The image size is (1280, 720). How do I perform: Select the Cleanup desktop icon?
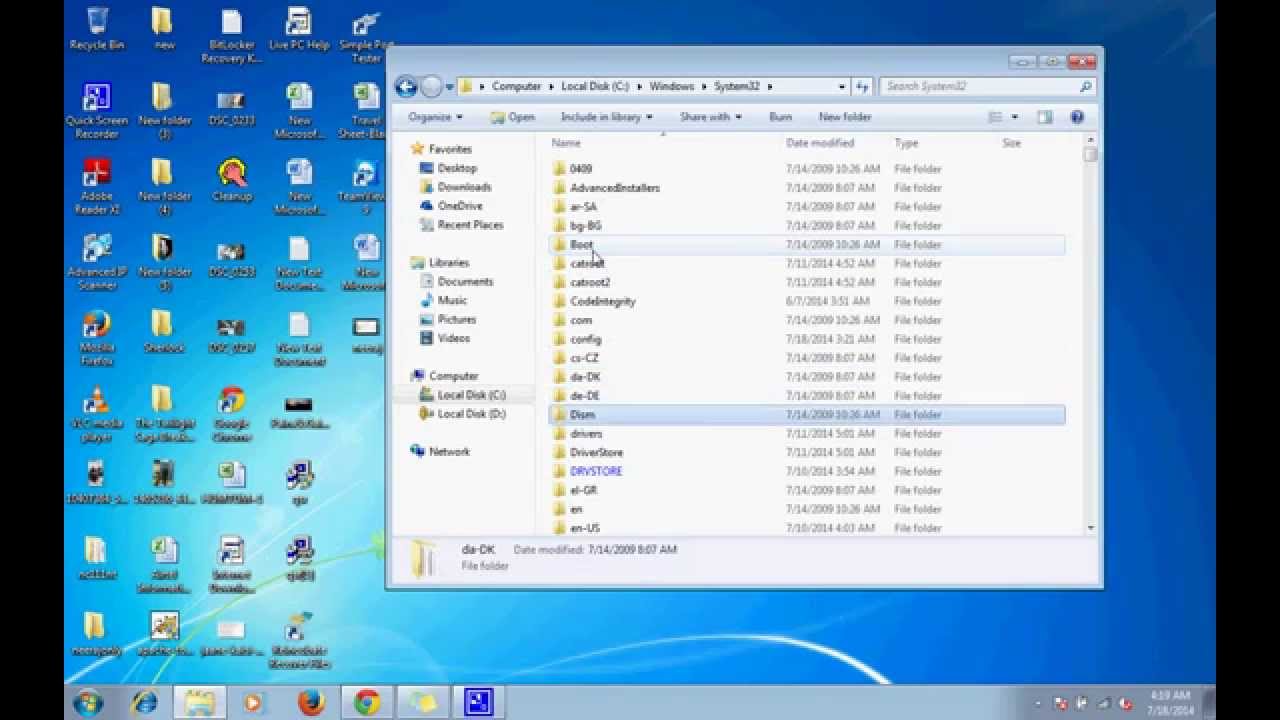pyautogui.click(x=232, y=180)
